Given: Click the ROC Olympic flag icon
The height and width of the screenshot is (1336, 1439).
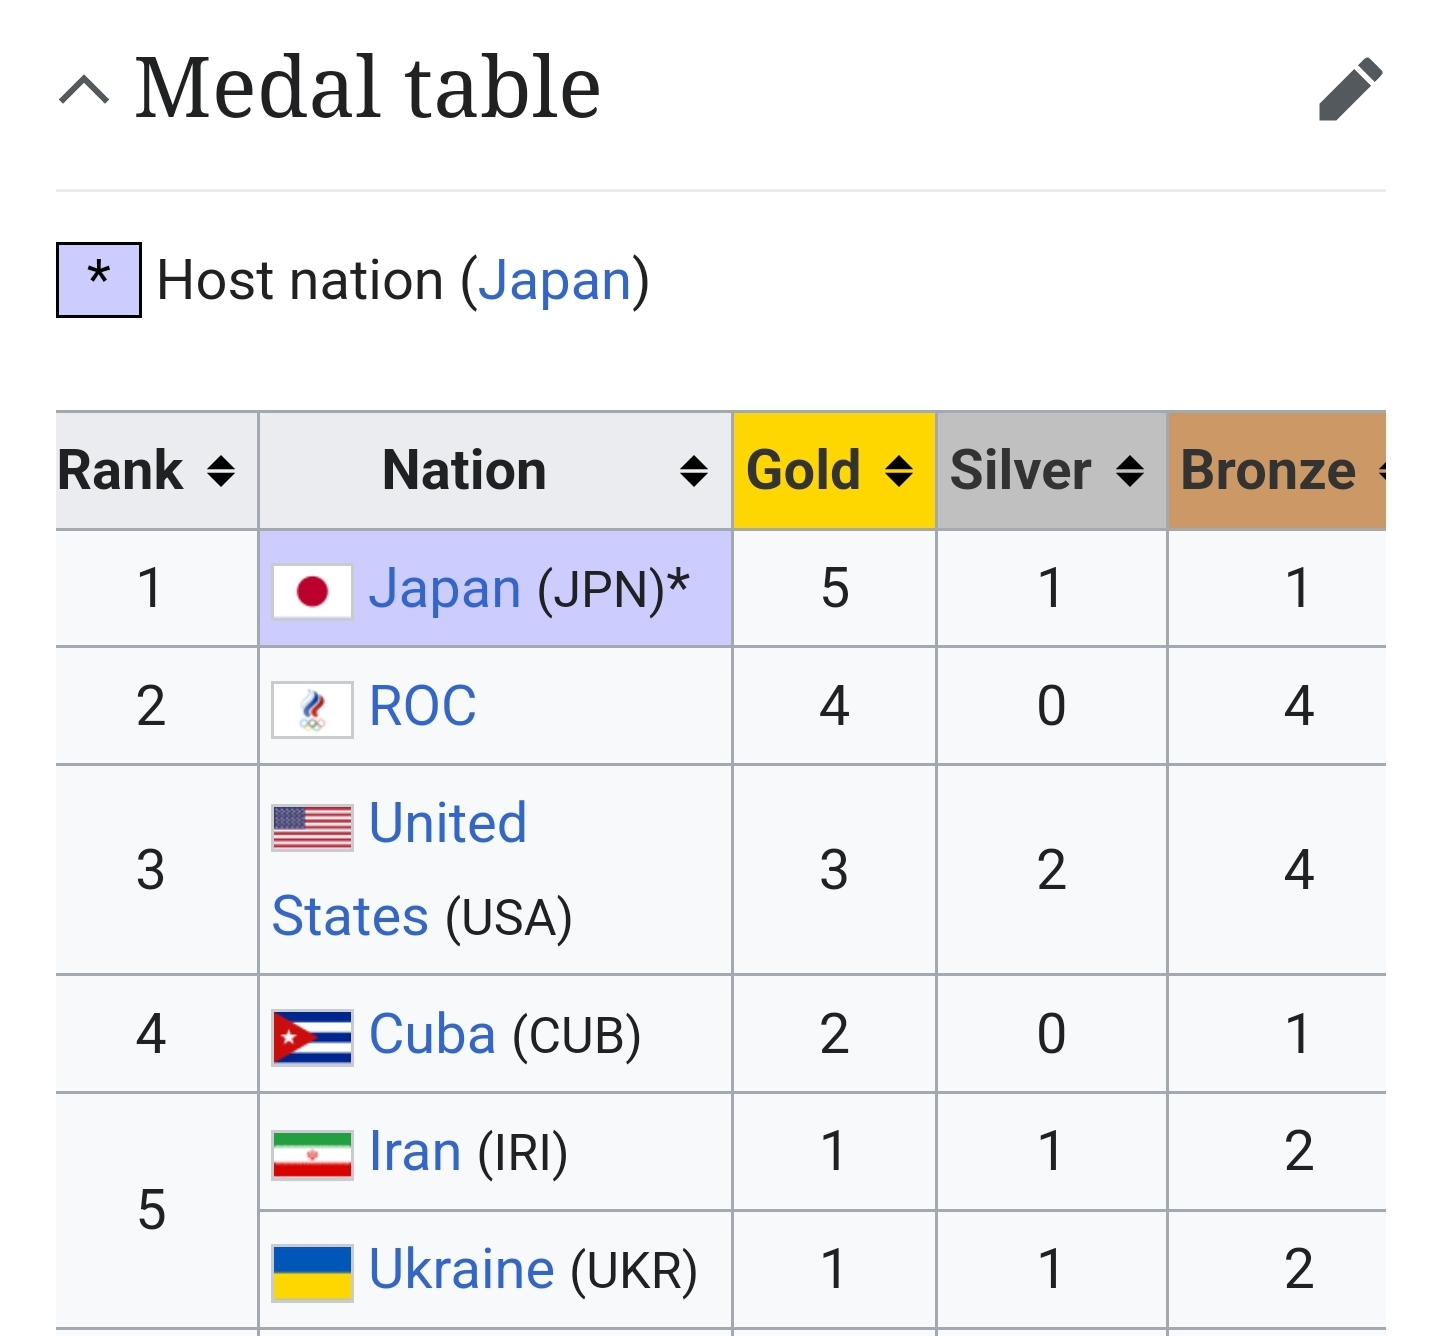Looking at the screenshot, I should point(312,709).
